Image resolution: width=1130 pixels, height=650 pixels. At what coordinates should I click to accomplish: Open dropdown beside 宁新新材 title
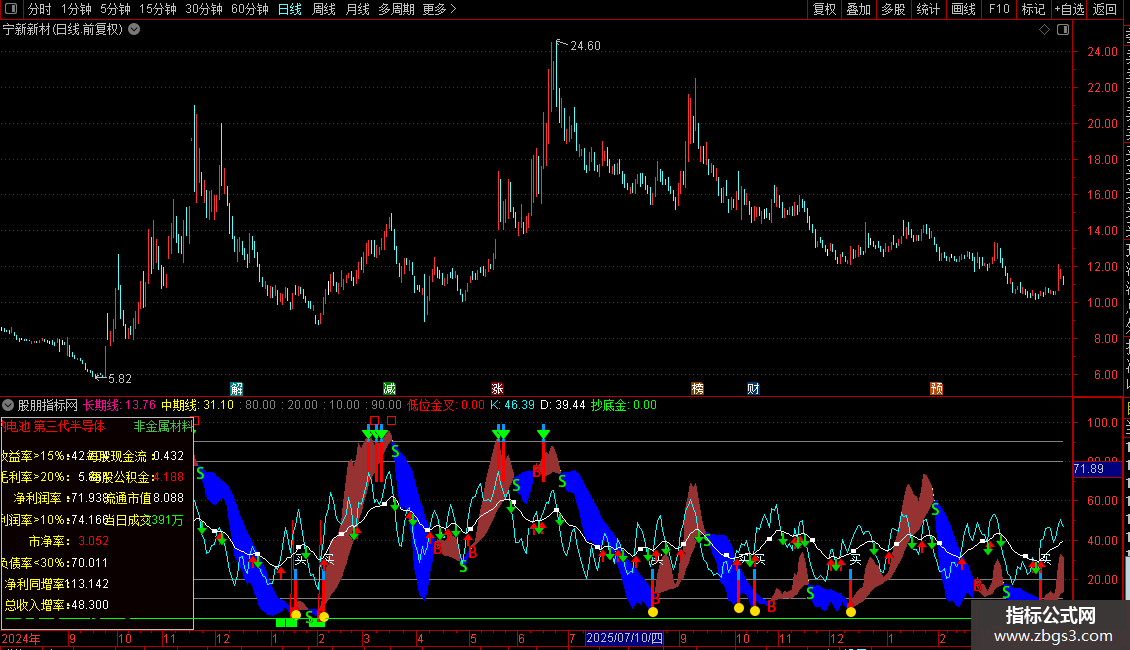(x=134, y=30)
